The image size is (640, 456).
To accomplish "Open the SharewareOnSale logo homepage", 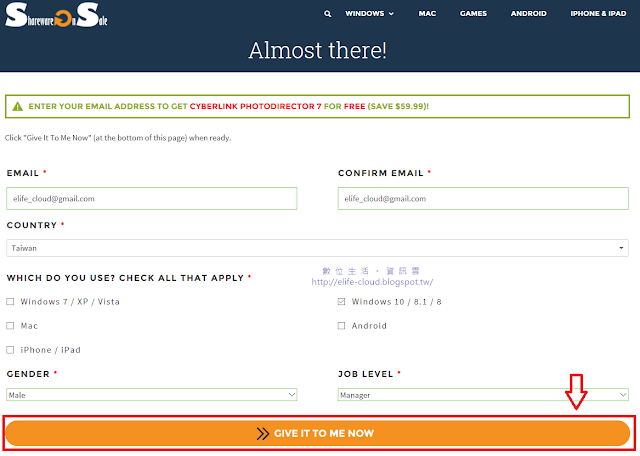I will (x=56, y=15).
